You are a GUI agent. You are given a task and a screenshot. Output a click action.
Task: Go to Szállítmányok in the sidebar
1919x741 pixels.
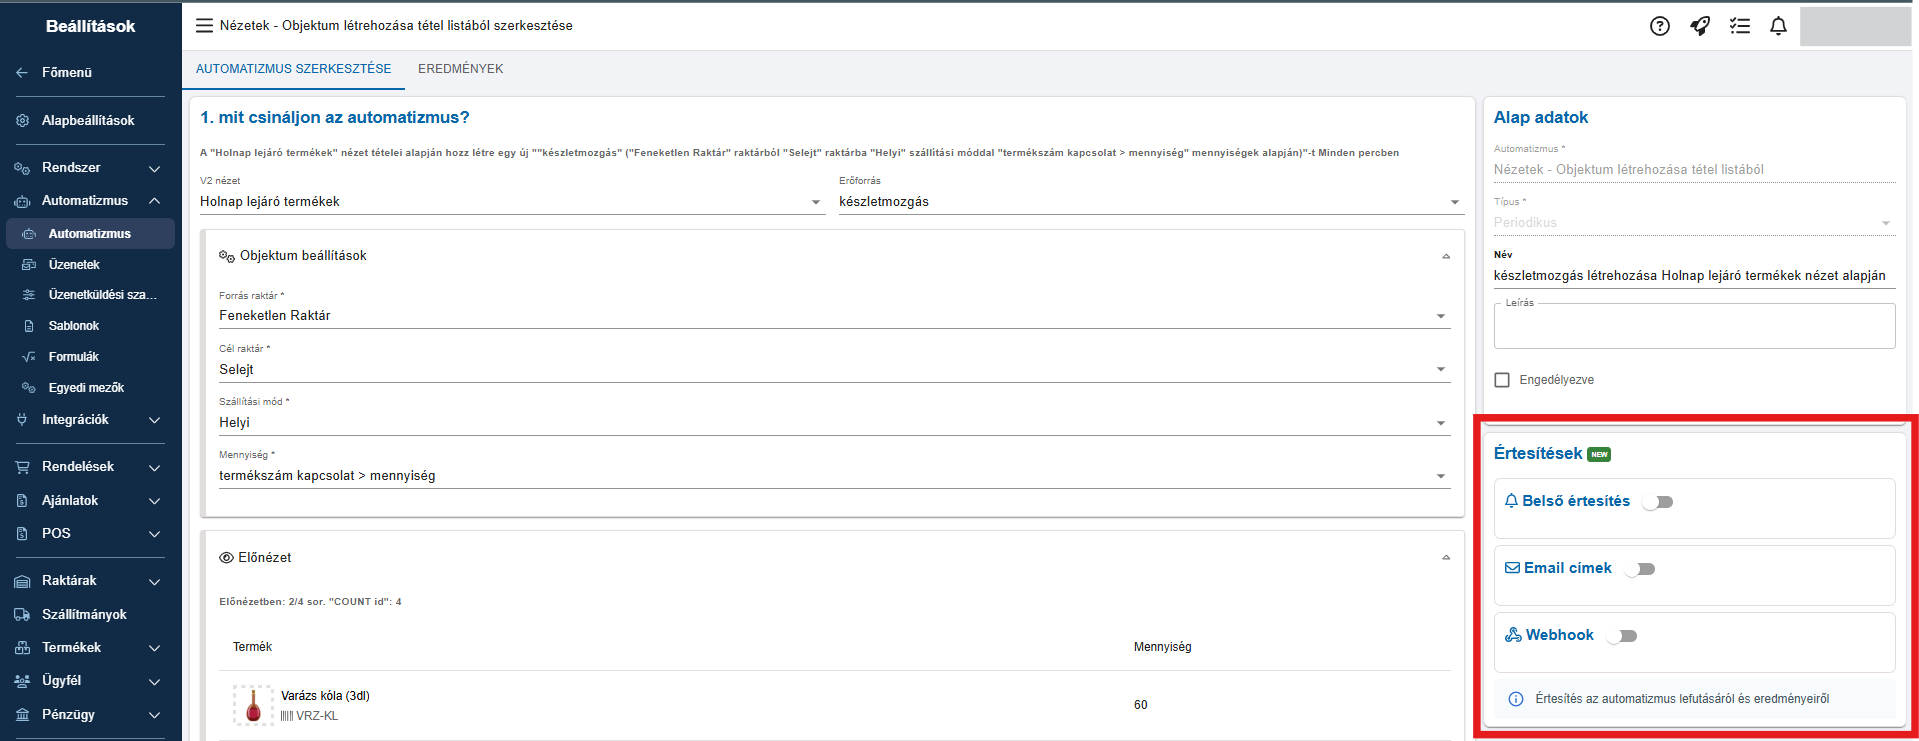(x=84, y=615)
